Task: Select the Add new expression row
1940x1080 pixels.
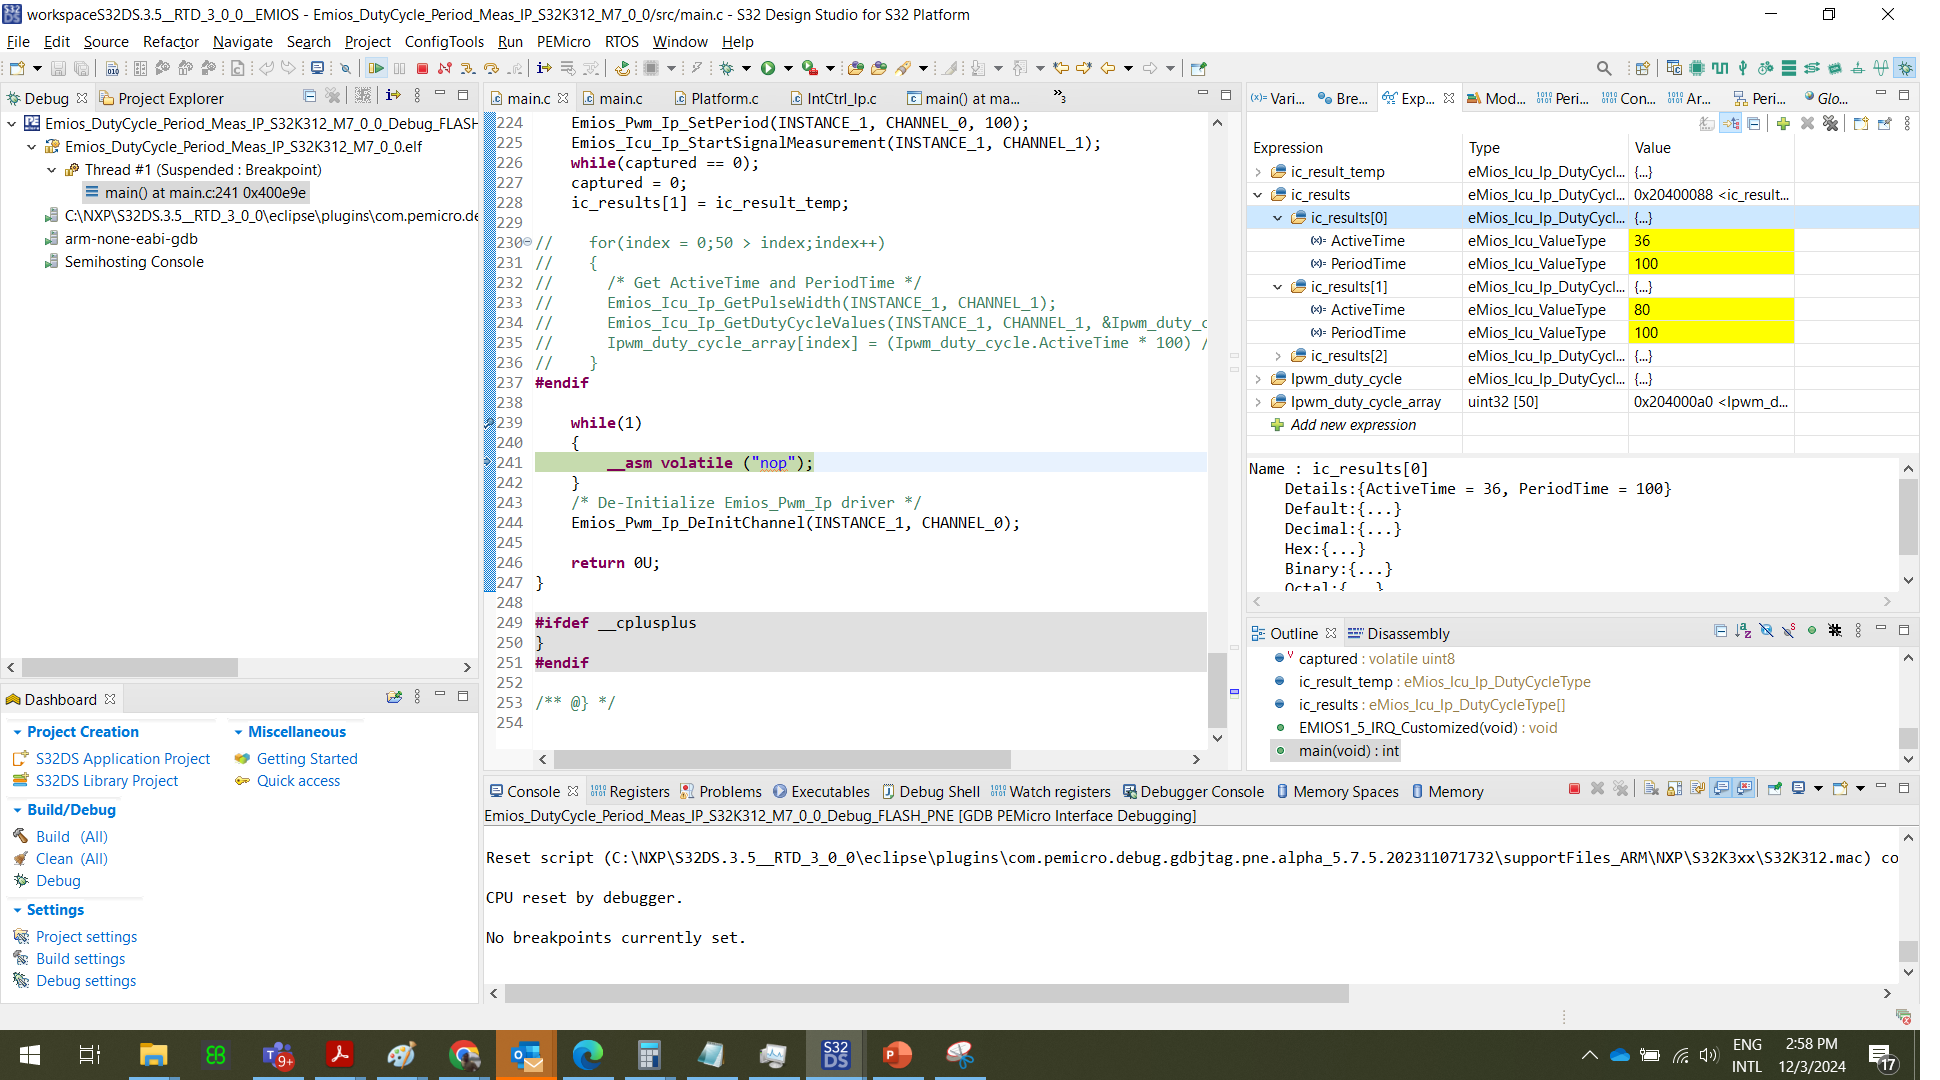Action: coord(1354,424)
